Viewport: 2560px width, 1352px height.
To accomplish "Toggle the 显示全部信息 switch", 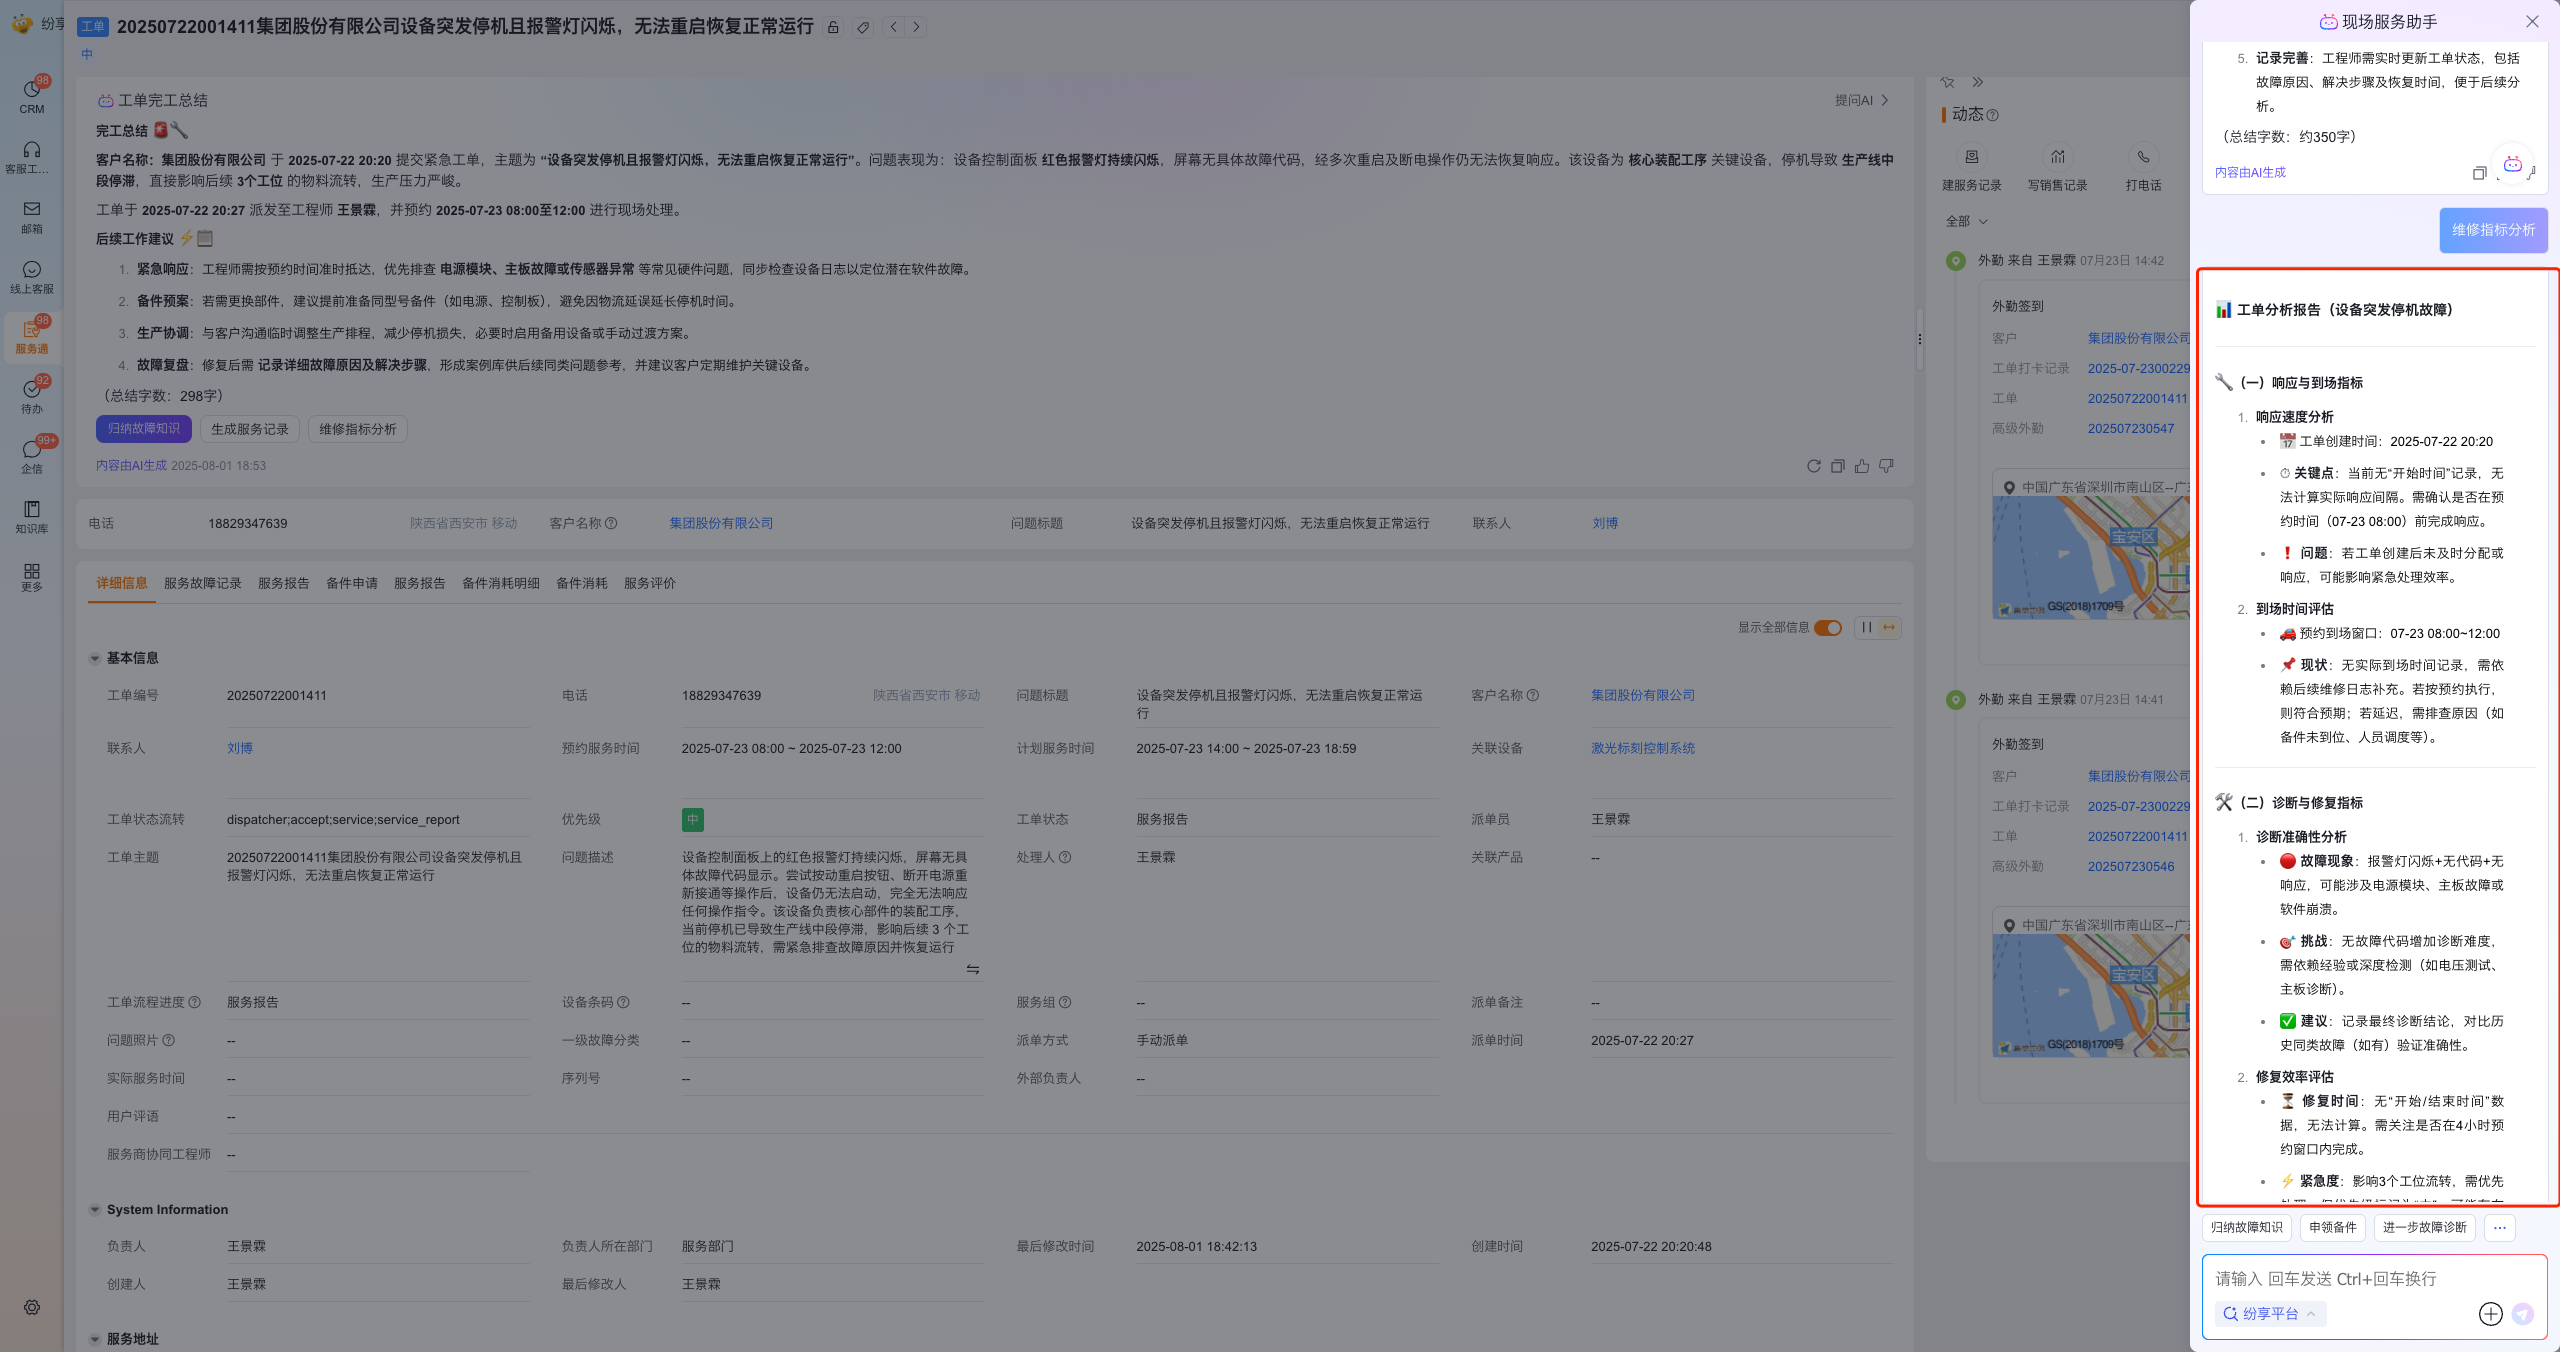I will click(1828, 628).
